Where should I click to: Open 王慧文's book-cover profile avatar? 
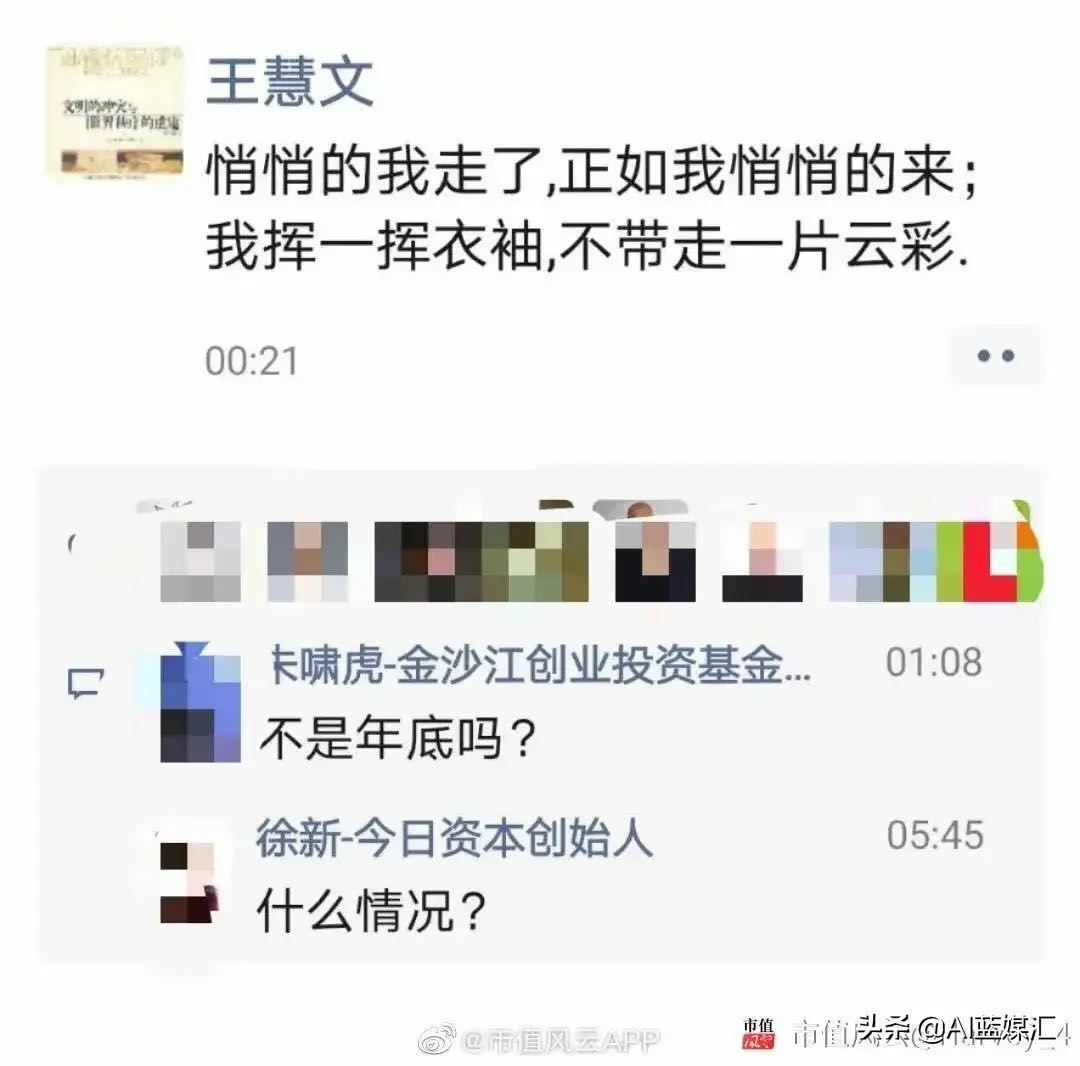tap(115, 110)
